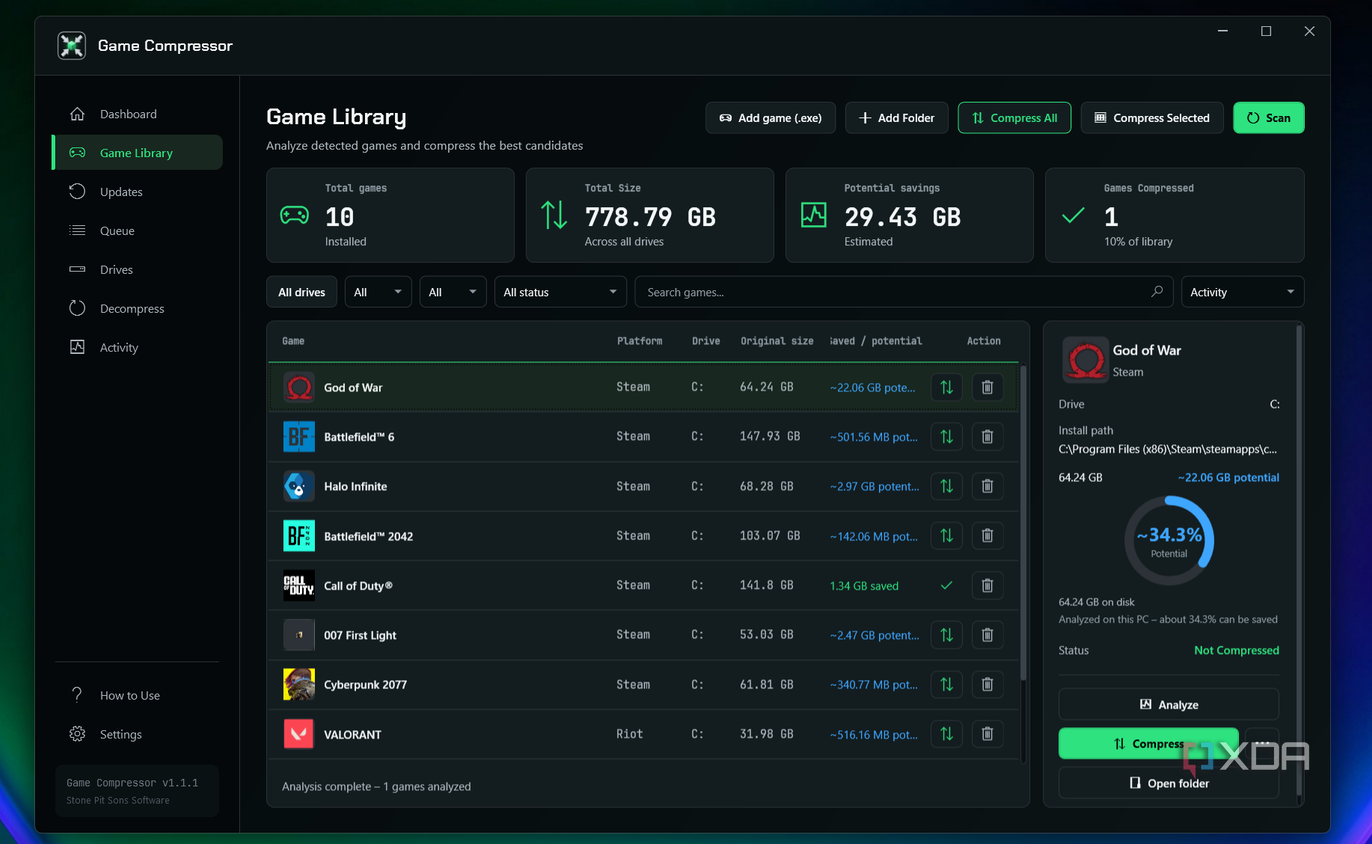Open folder for God of War
This screenshot has height=844, width=1372.
coord(1168,783)
